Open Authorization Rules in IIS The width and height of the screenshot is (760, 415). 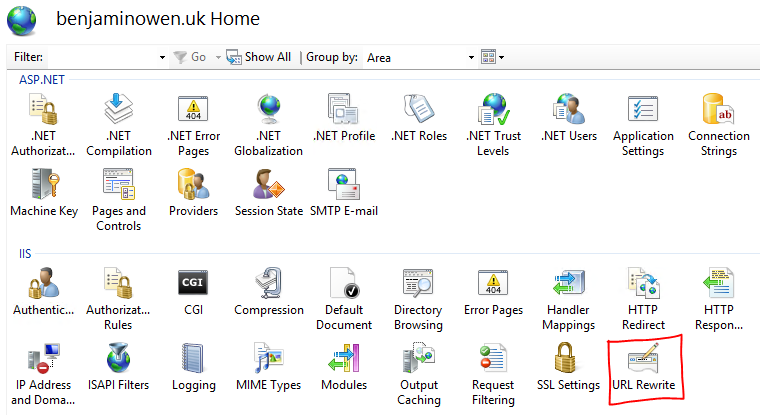pyautogui.click(x=118, y=299)
